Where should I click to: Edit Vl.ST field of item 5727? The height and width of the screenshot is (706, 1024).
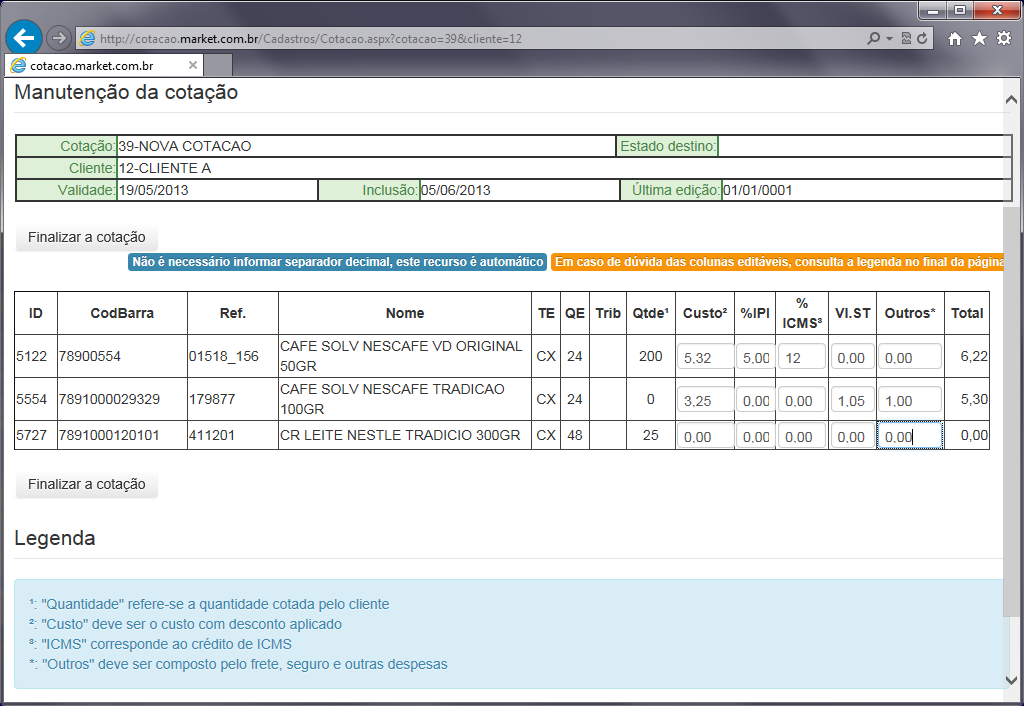(852, 436)
